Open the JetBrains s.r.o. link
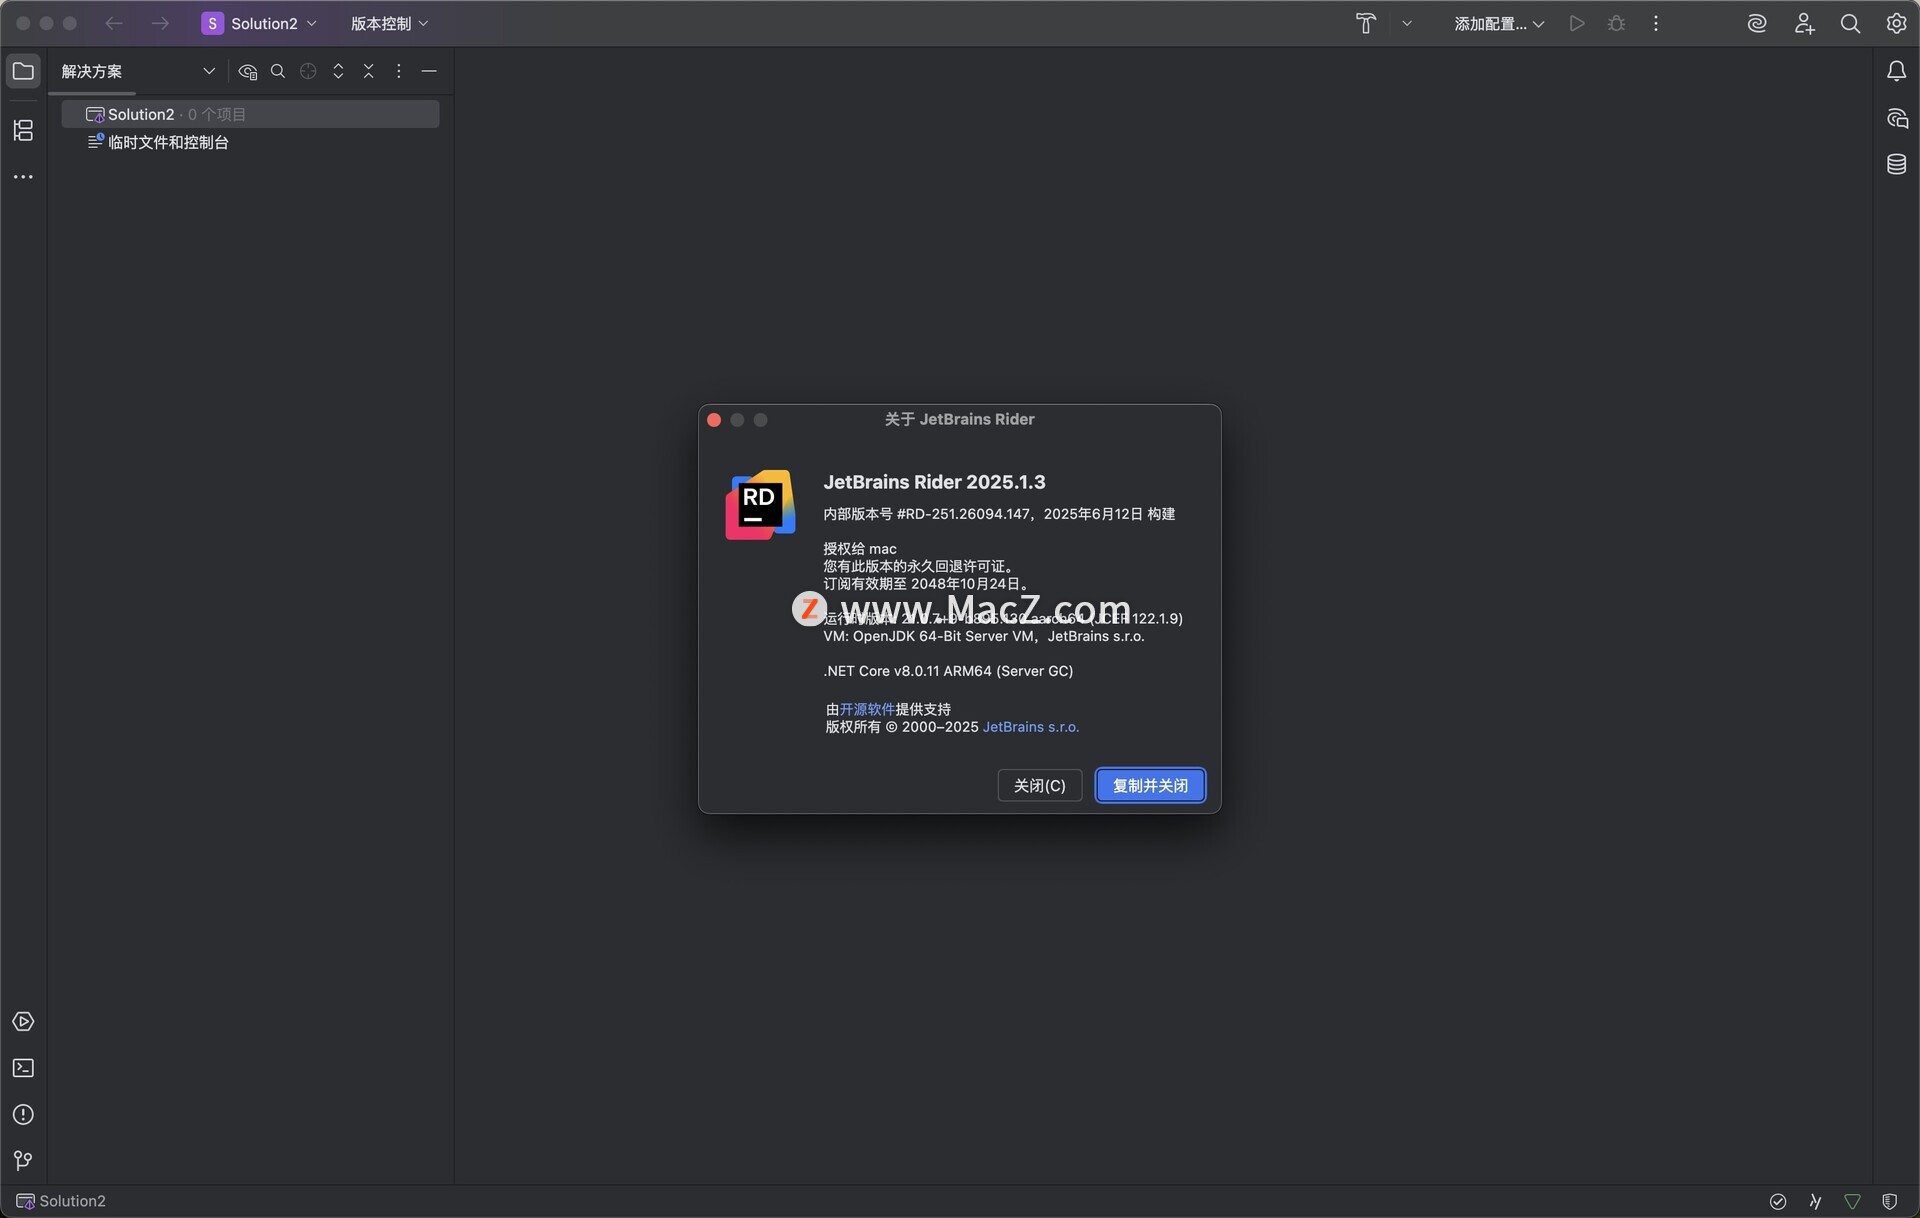Screen dimensions: 1920x1218 point(1030,727)
